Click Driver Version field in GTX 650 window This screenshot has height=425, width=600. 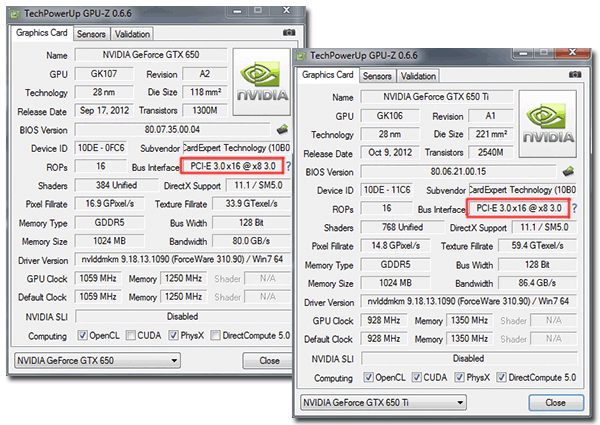tap(183, 260)
